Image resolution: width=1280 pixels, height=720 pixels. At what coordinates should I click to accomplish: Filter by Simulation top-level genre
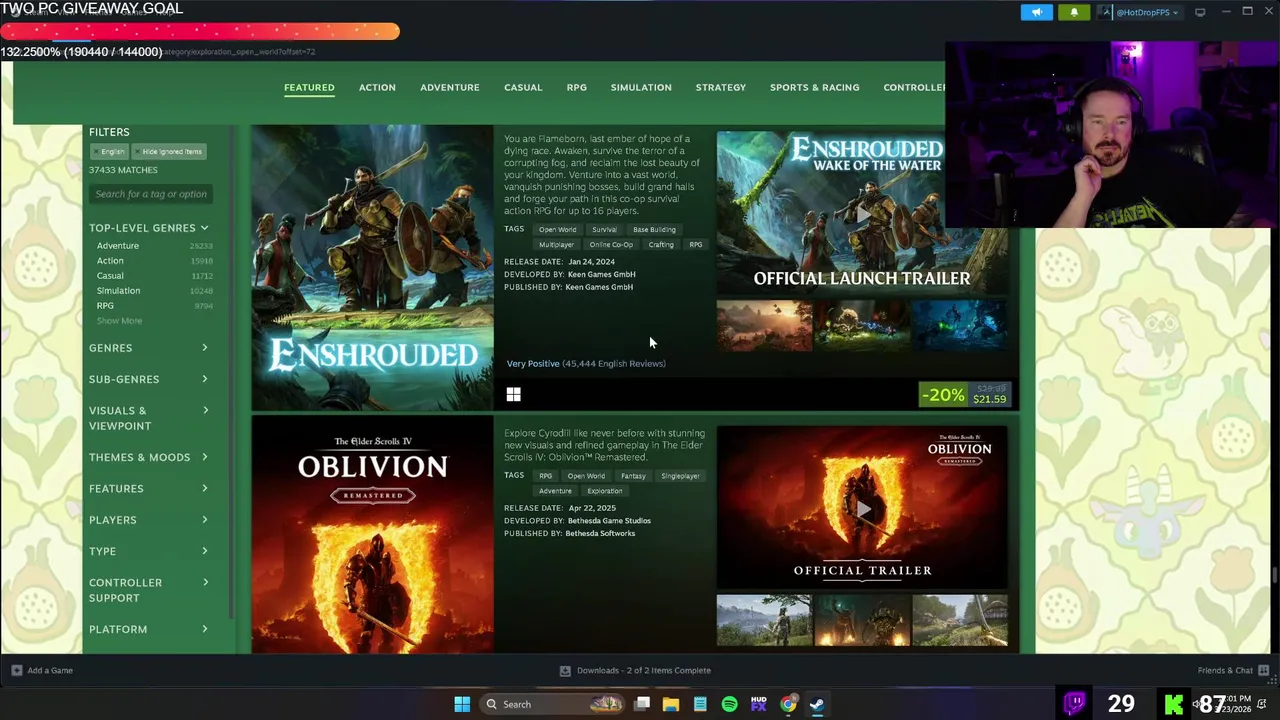click(x=118, y=291)
